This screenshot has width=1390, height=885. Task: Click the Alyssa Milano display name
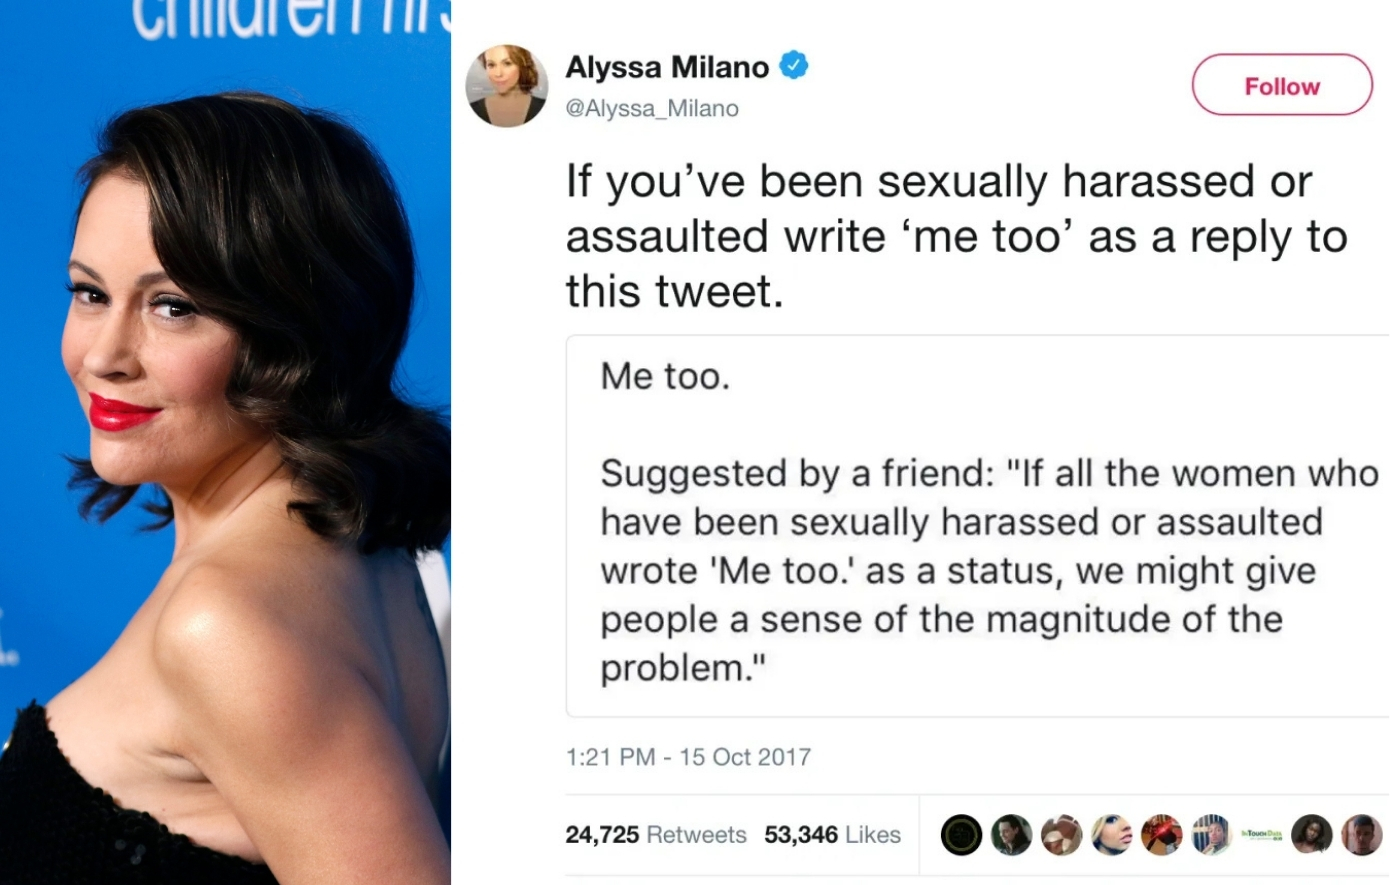tap(667, 67)
